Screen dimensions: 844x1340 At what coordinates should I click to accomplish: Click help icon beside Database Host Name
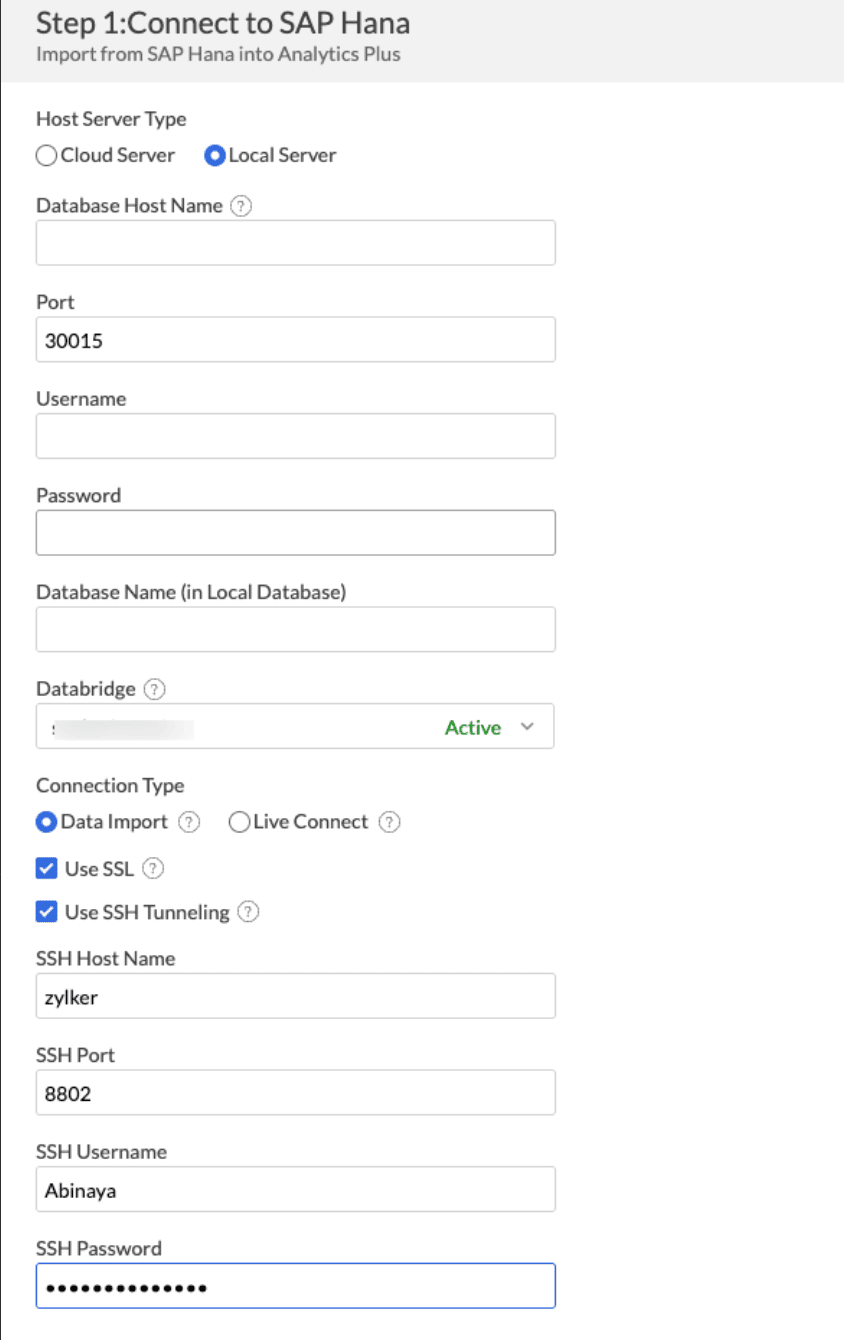click(241, 206)
